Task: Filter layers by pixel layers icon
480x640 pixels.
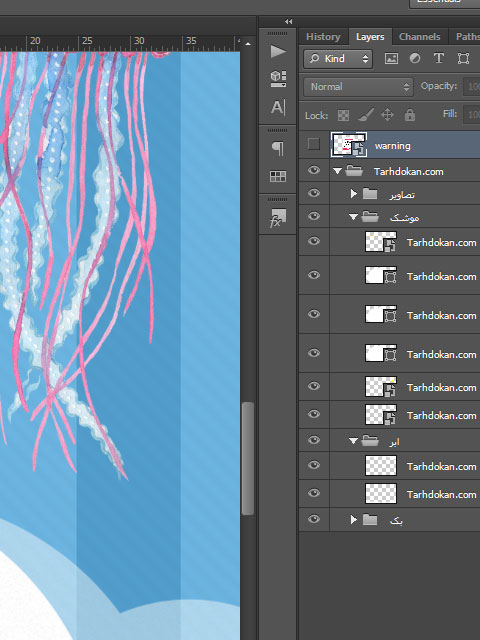Action: click(391, 58)
